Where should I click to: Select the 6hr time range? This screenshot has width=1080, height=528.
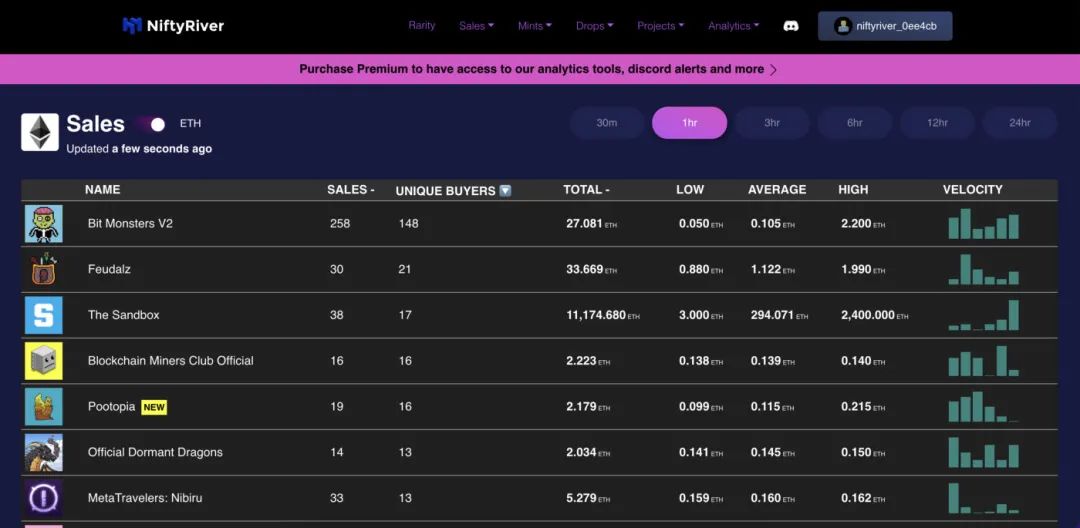click(x=855, y=123)
